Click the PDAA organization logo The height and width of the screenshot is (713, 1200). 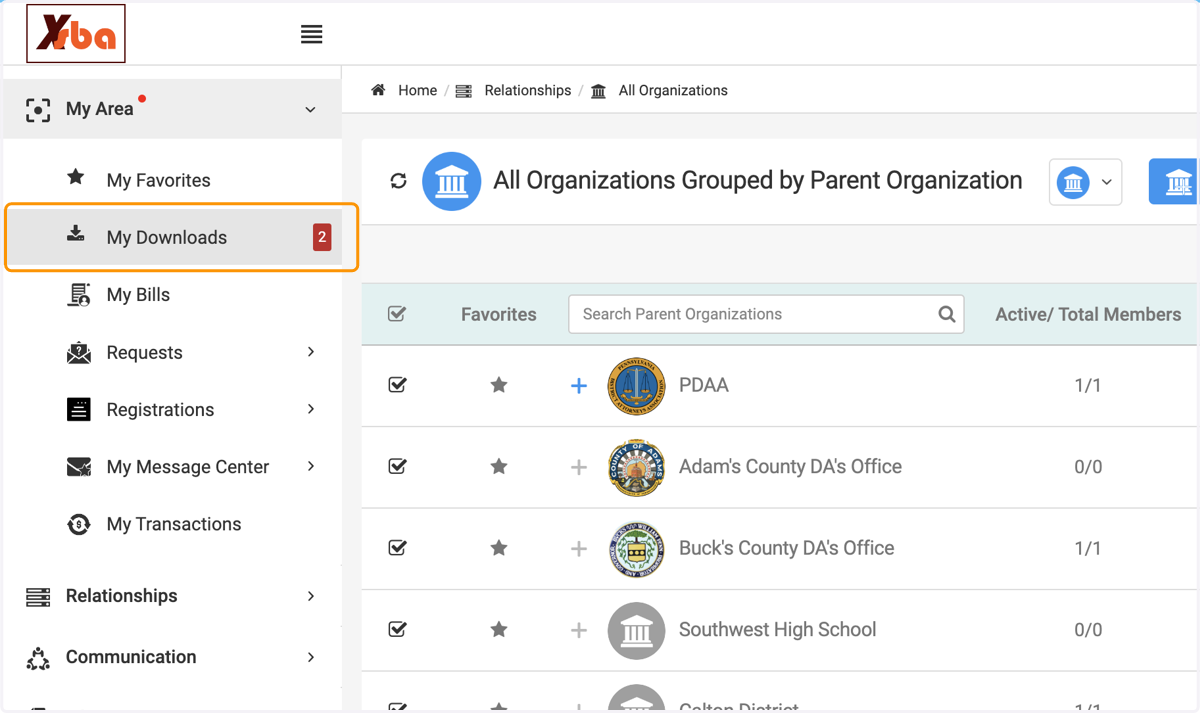point(636,385)
